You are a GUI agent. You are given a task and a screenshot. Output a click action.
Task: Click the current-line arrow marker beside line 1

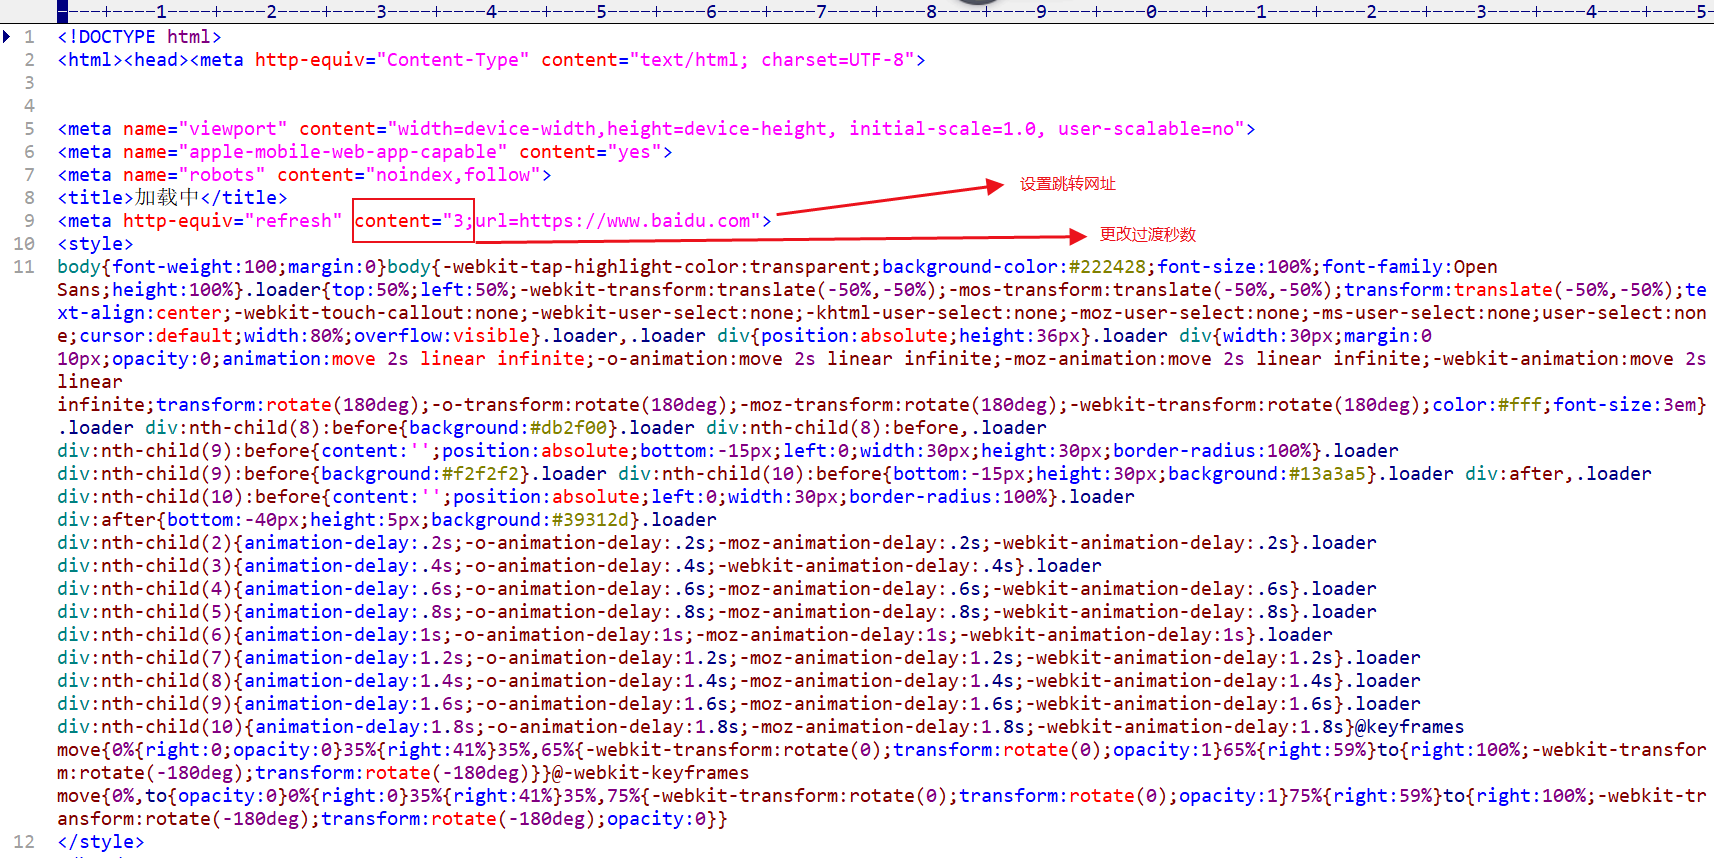click(x=7, y=37)
